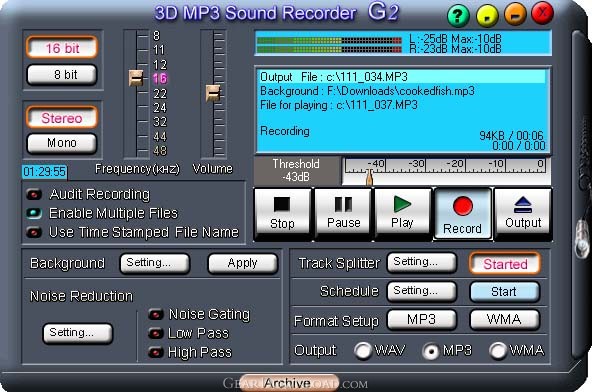Open the green help question mark button
The width and height of the screenshot is (592, 392).
[458, 15]
